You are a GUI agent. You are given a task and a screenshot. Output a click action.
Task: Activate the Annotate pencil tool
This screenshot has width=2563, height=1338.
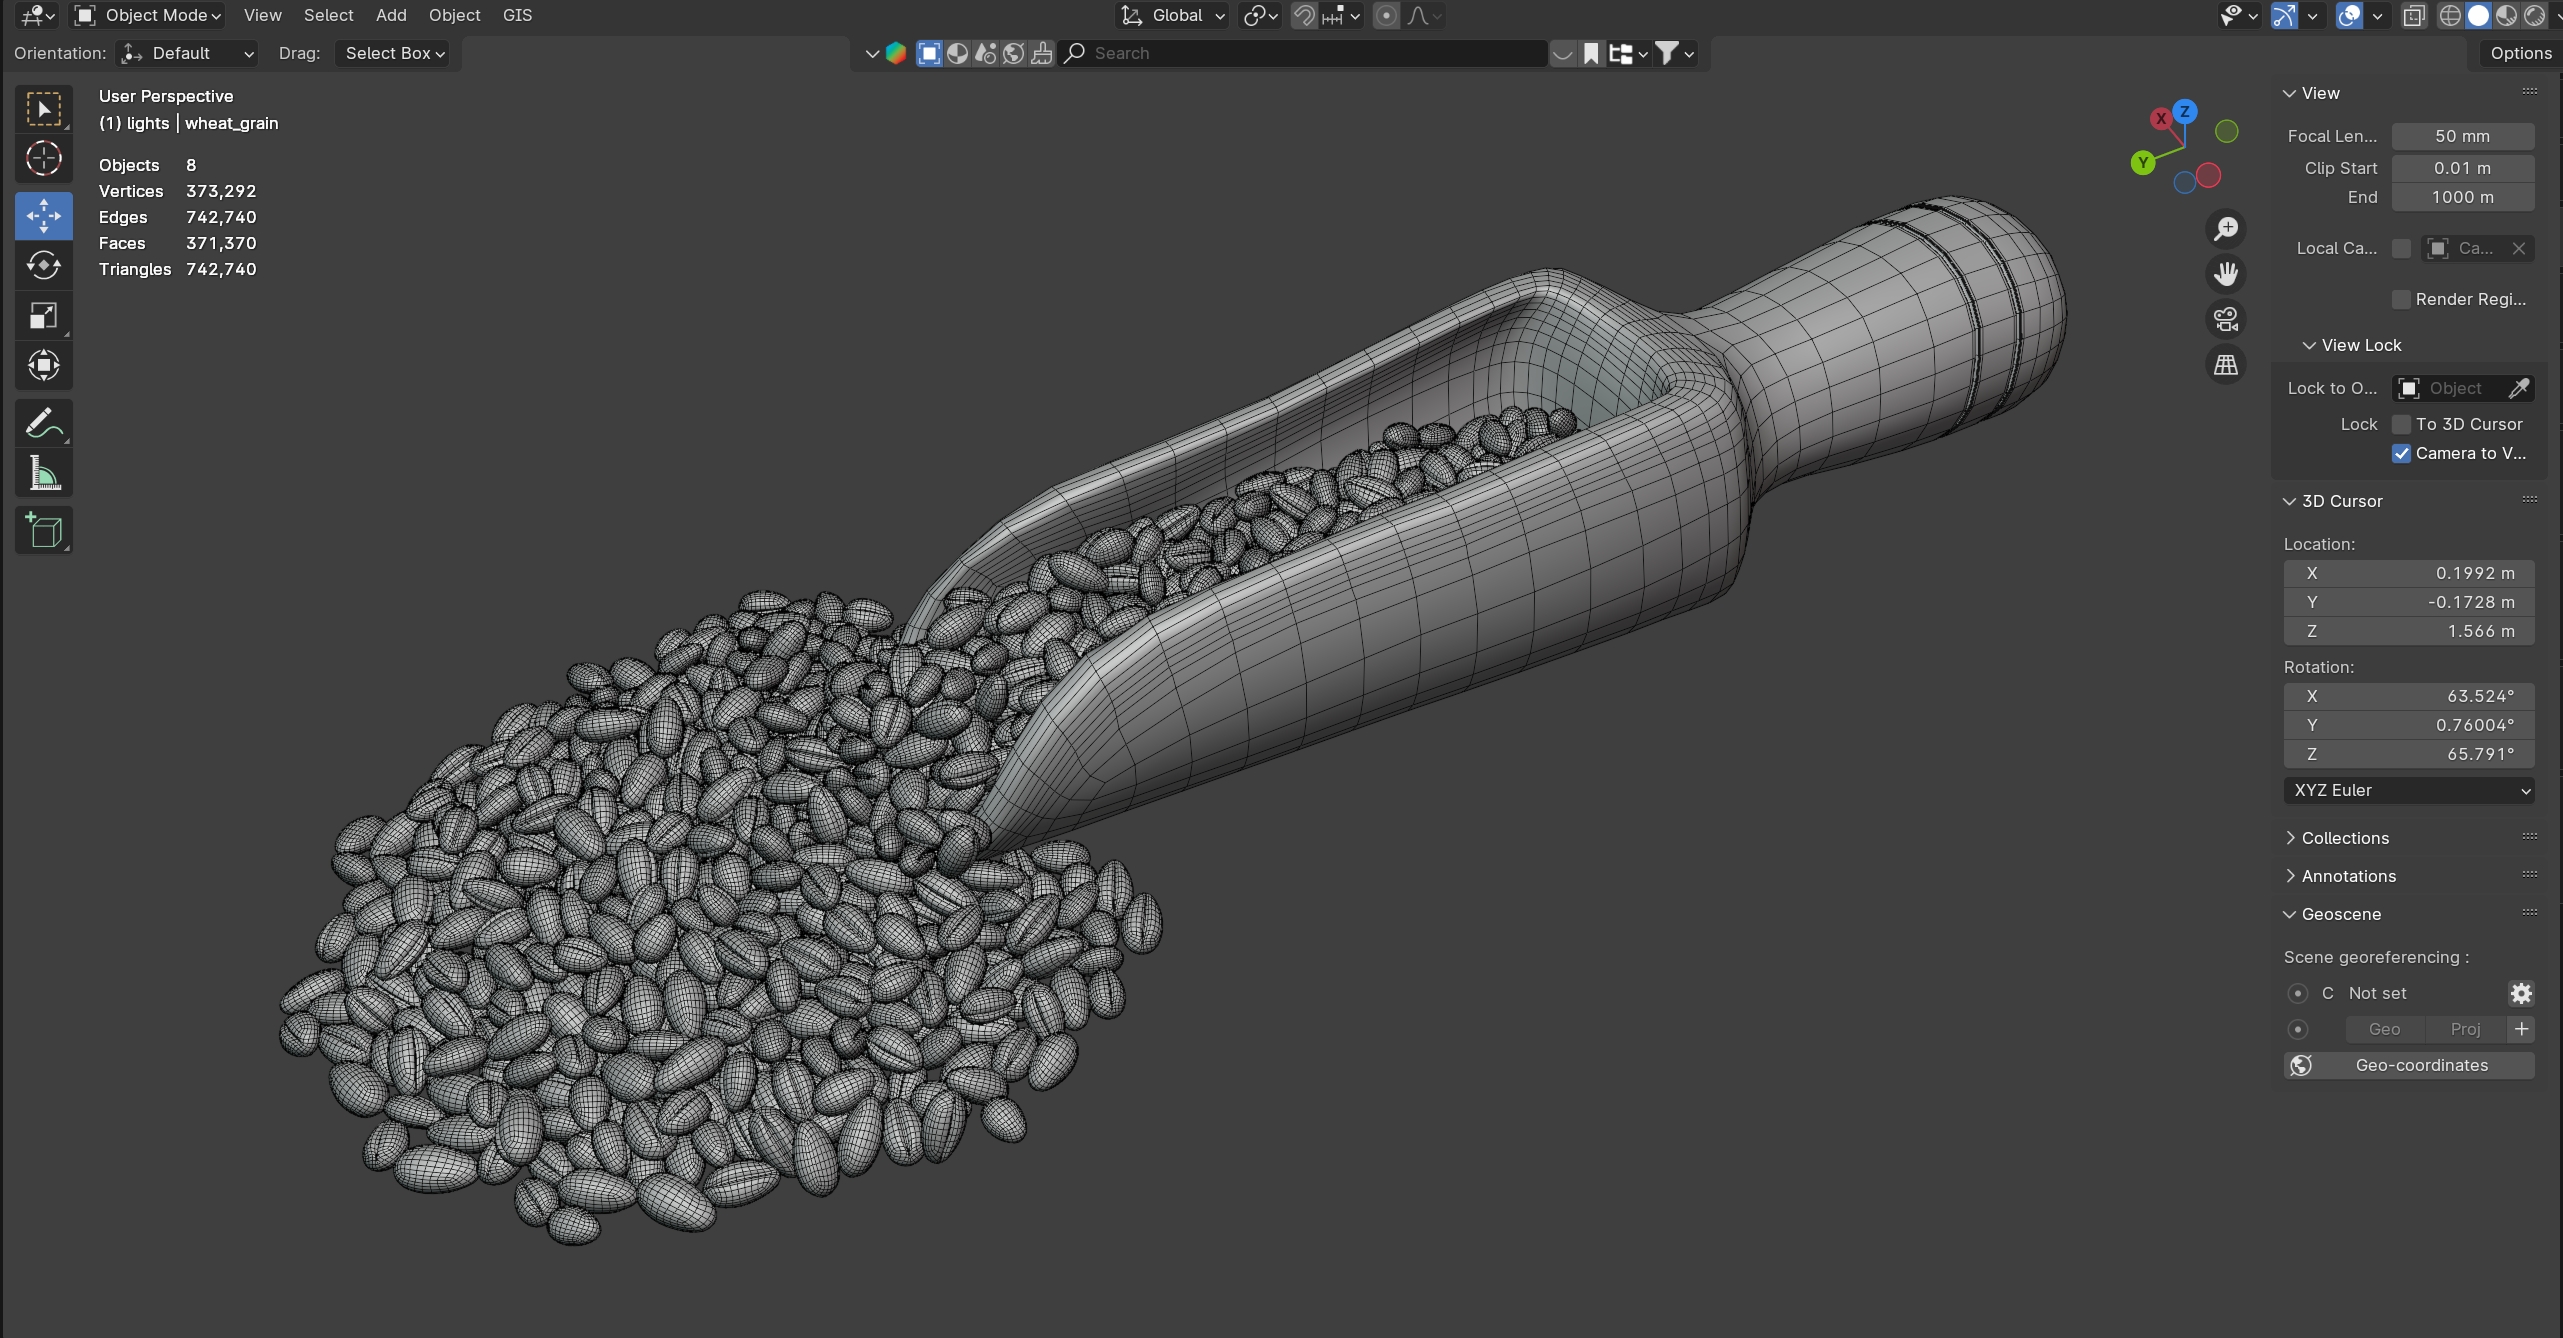coord(43,424)
